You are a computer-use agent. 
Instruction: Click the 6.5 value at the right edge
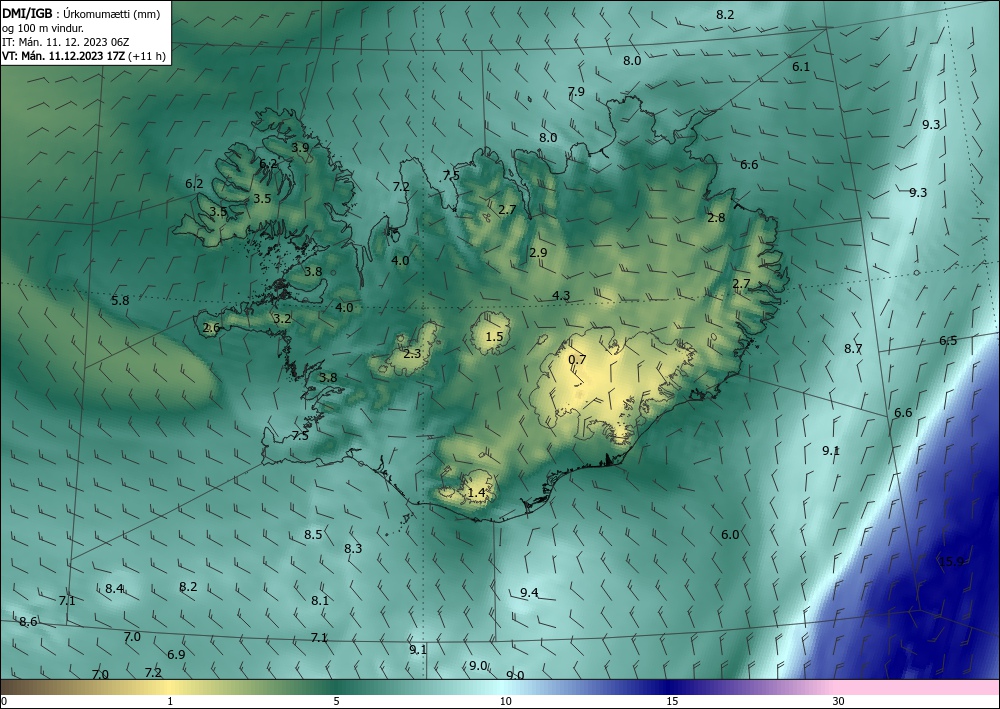948,340
